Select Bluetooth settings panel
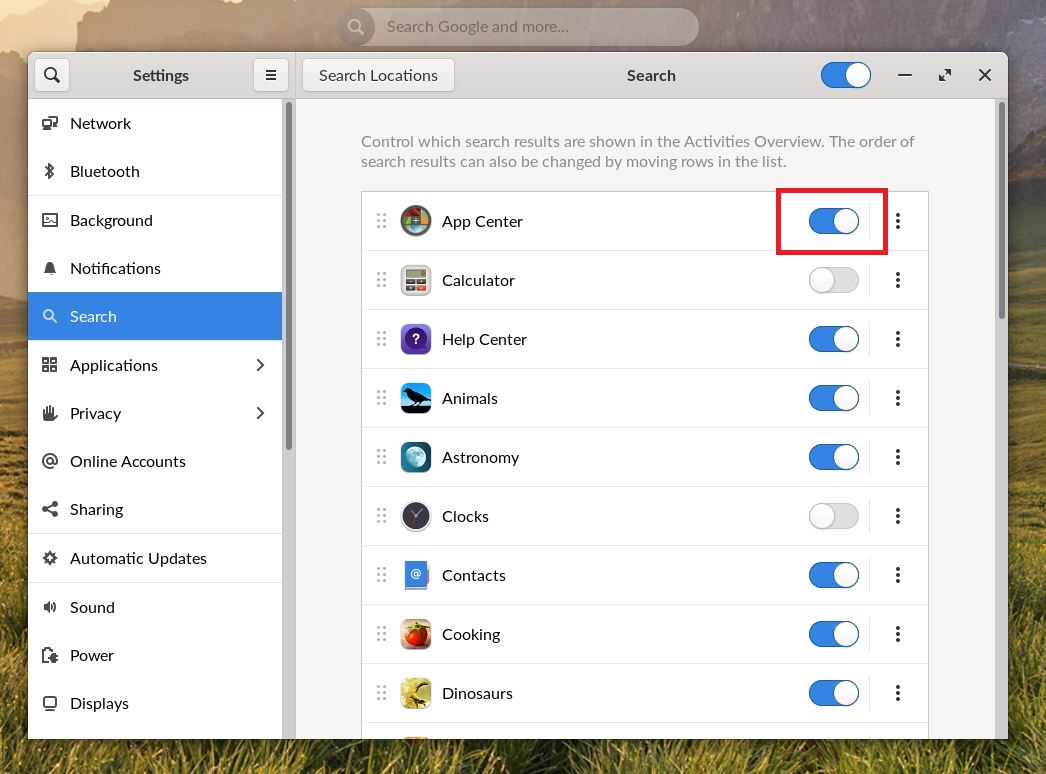 (155, 171)
